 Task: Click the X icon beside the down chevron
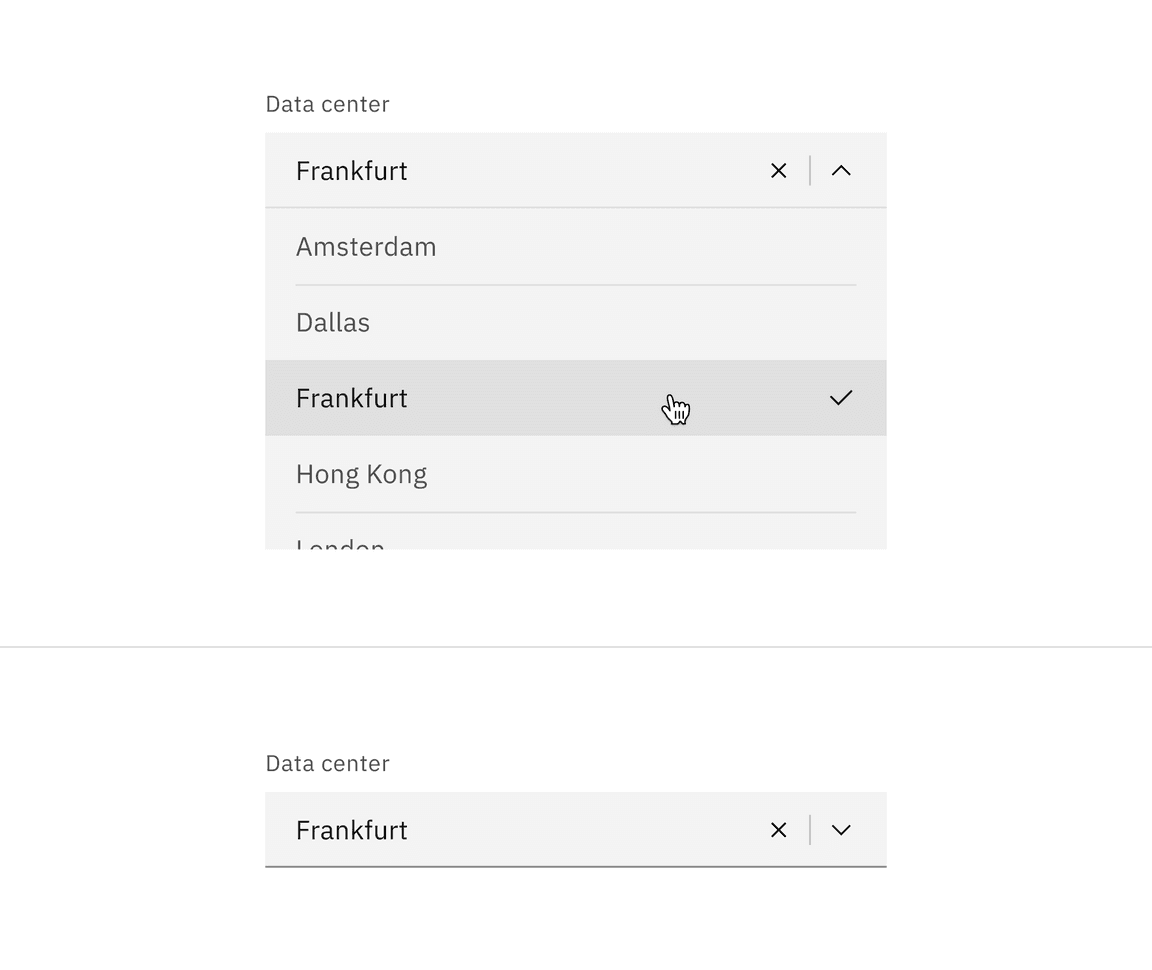778,830
